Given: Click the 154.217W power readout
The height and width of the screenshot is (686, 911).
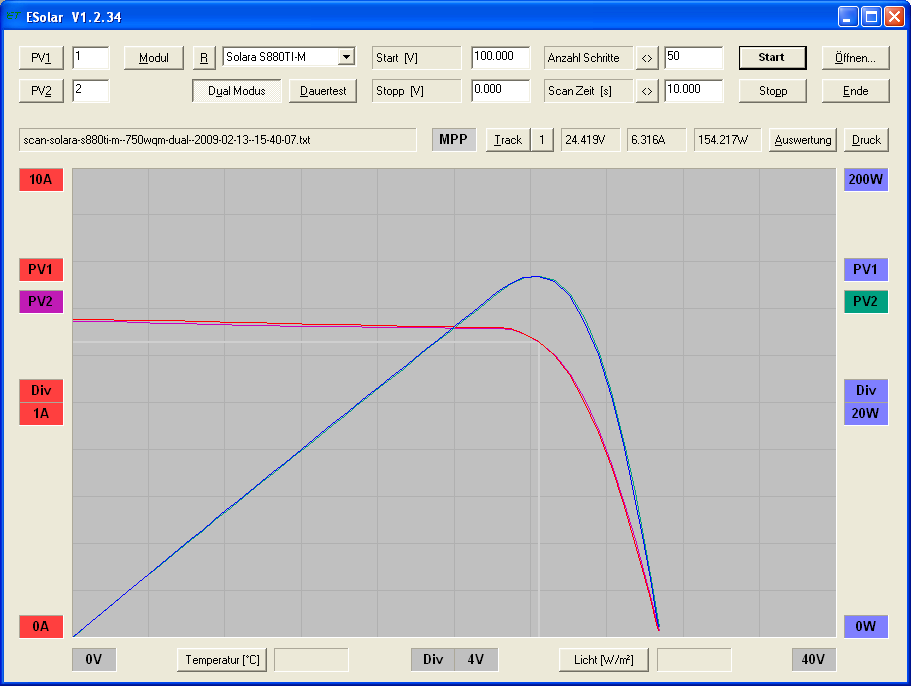Looking at the screenshot, I should coord(727,140).
